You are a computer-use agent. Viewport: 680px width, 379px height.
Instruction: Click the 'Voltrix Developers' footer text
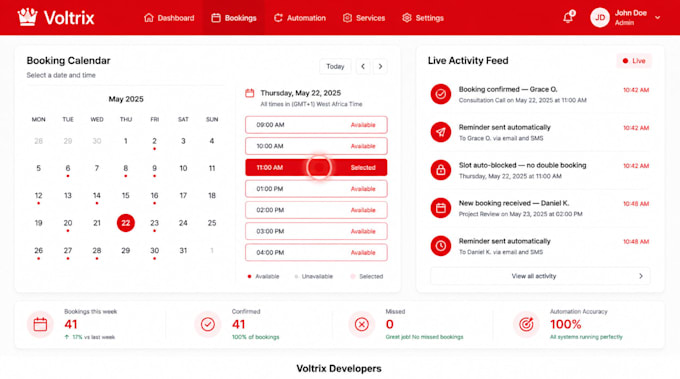[339, 368]
